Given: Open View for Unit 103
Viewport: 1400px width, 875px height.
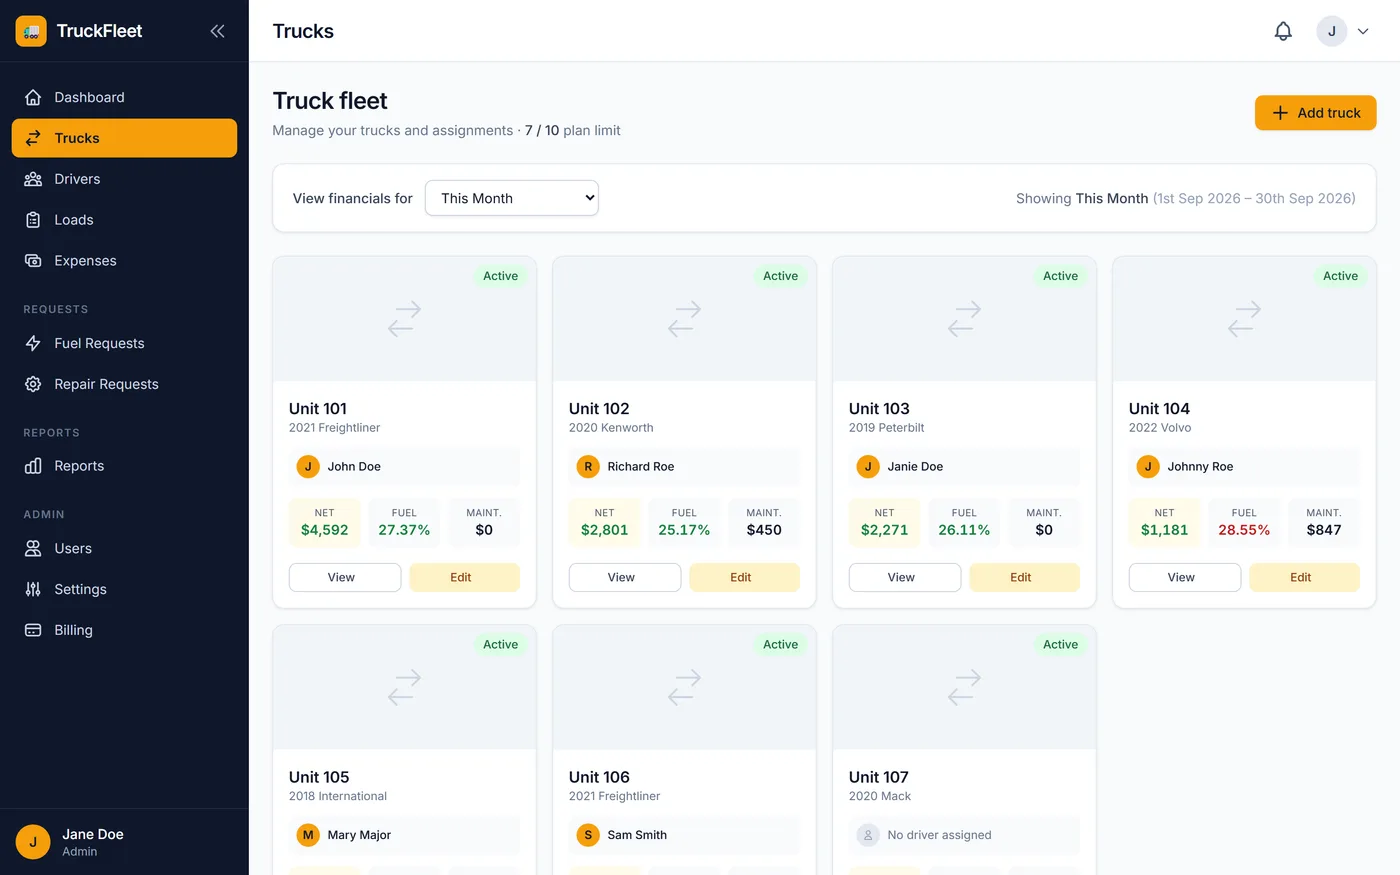Looking at the screenshot, I should pos(905,577).
